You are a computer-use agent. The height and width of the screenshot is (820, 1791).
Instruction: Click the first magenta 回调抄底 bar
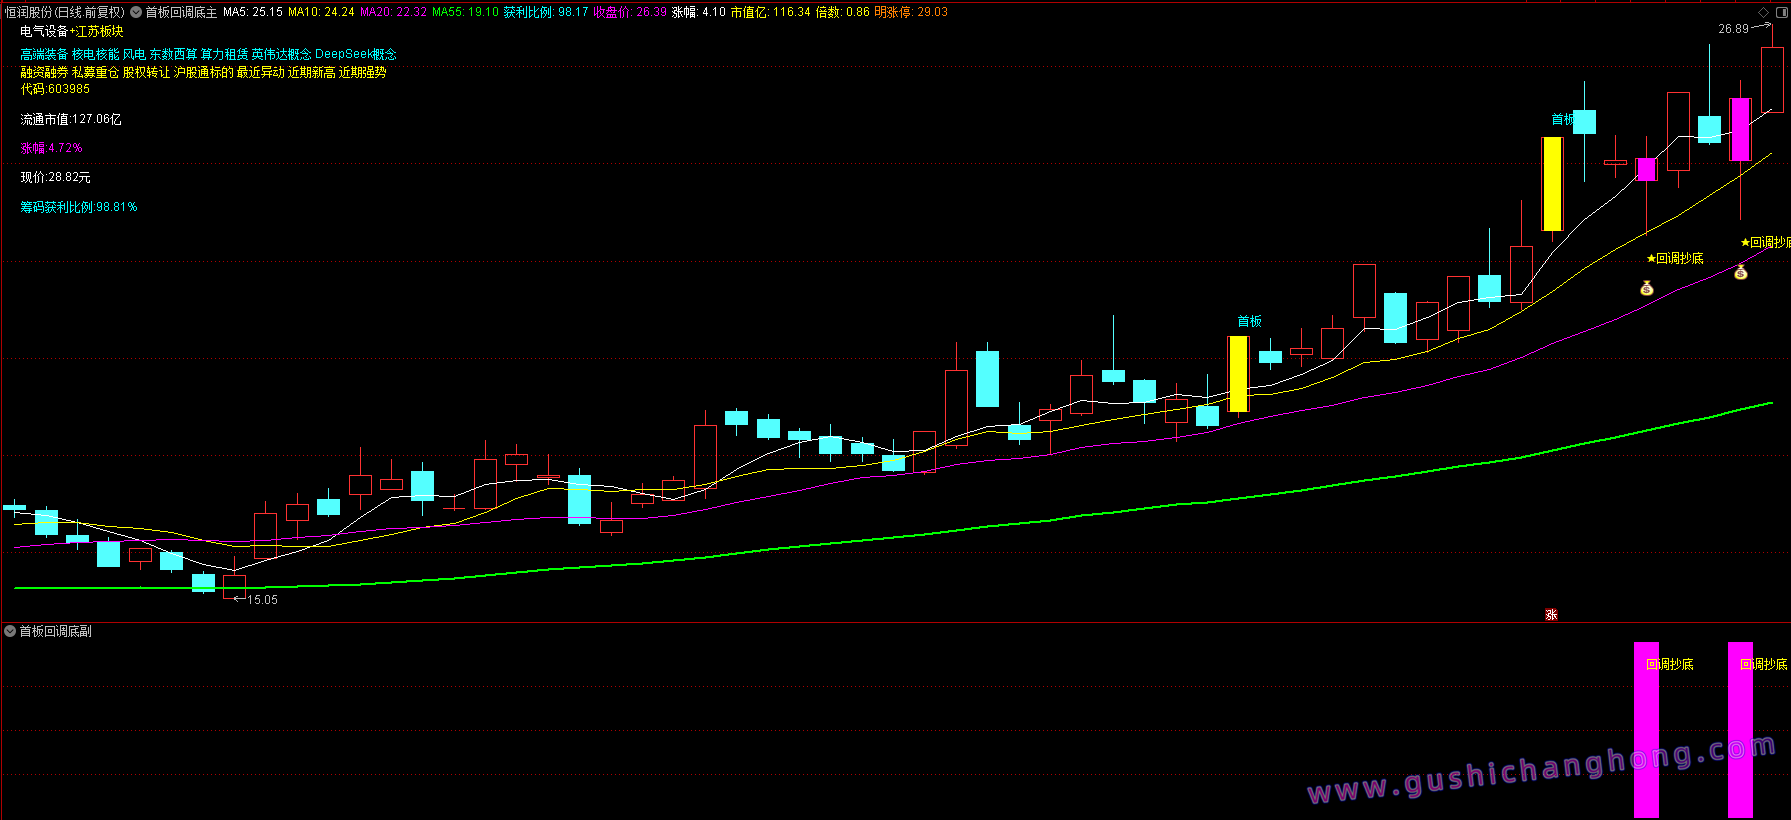(x=1646, y=730)
